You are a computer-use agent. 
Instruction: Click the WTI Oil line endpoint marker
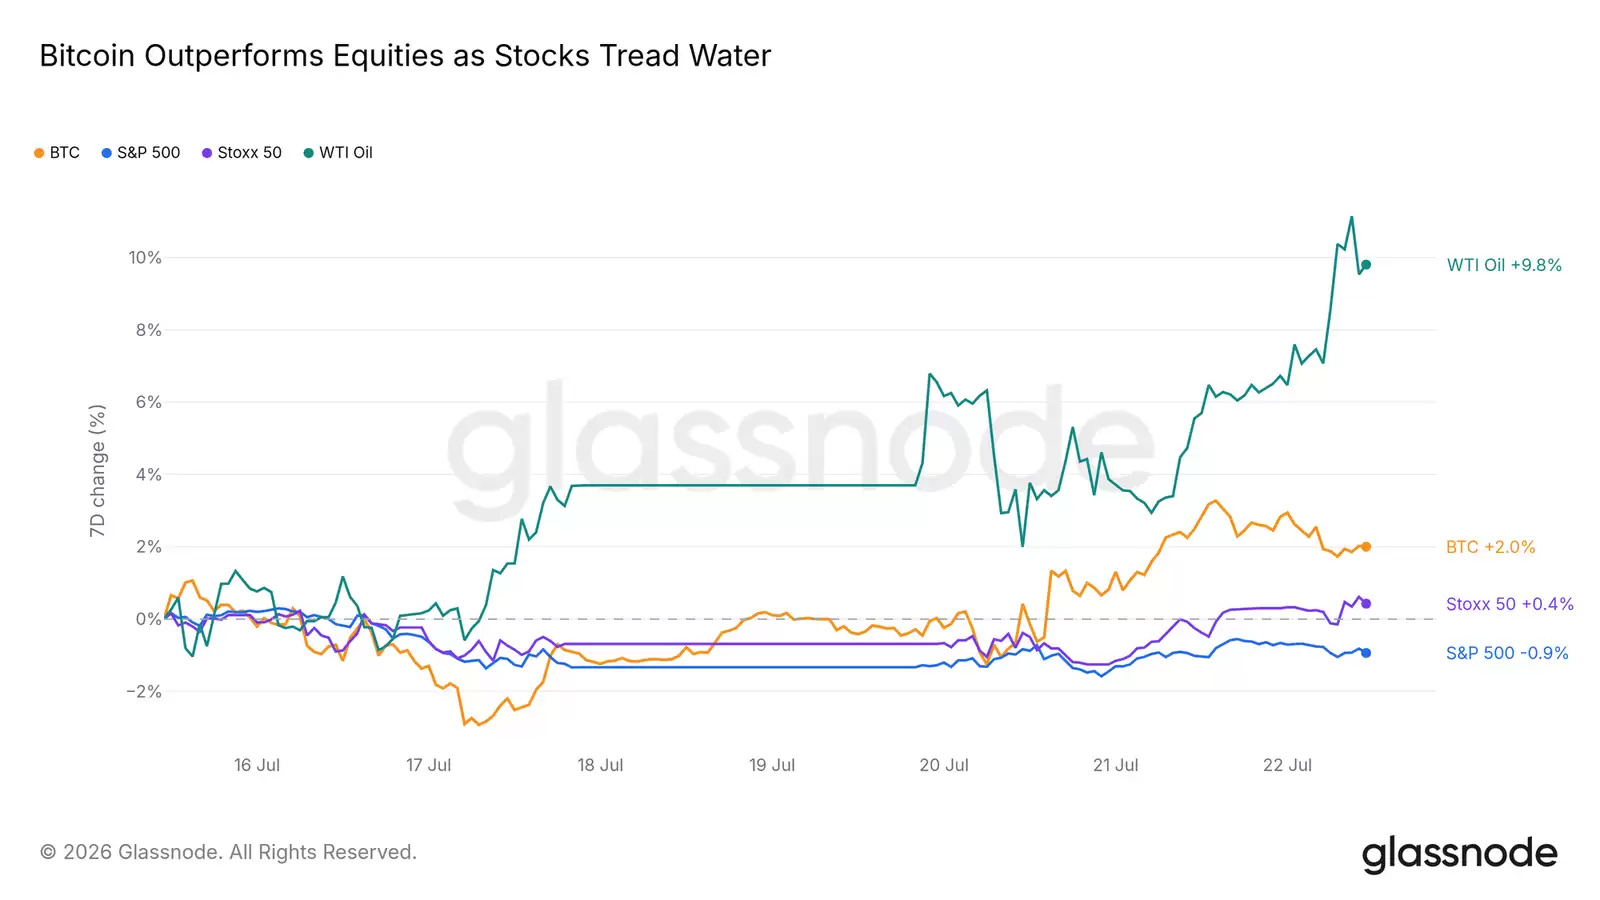[x=1366, y=265]
